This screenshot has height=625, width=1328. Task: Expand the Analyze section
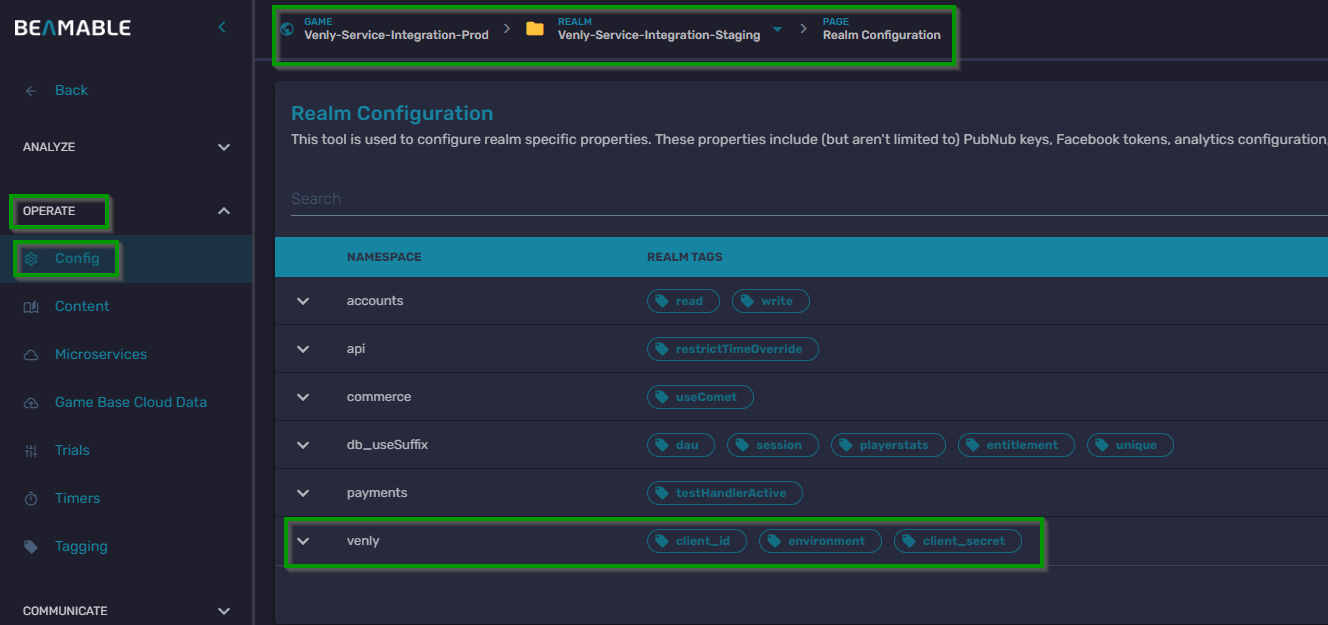tap(224, 147)
